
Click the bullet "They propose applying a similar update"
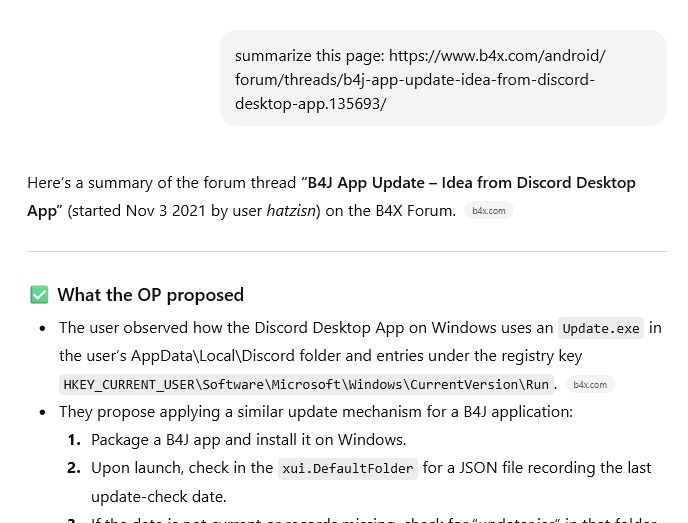tap(315, 411)
